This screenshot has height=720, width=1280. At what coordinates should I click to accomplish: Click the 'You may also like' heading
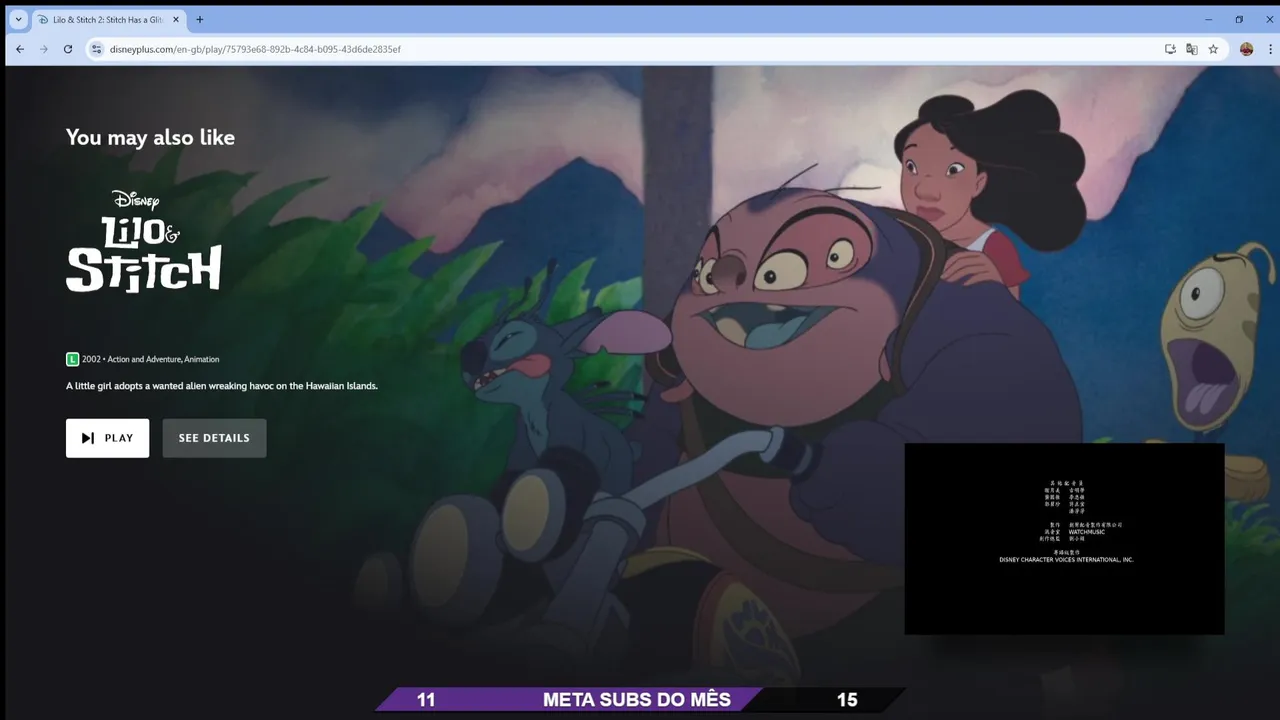[150, 137]
